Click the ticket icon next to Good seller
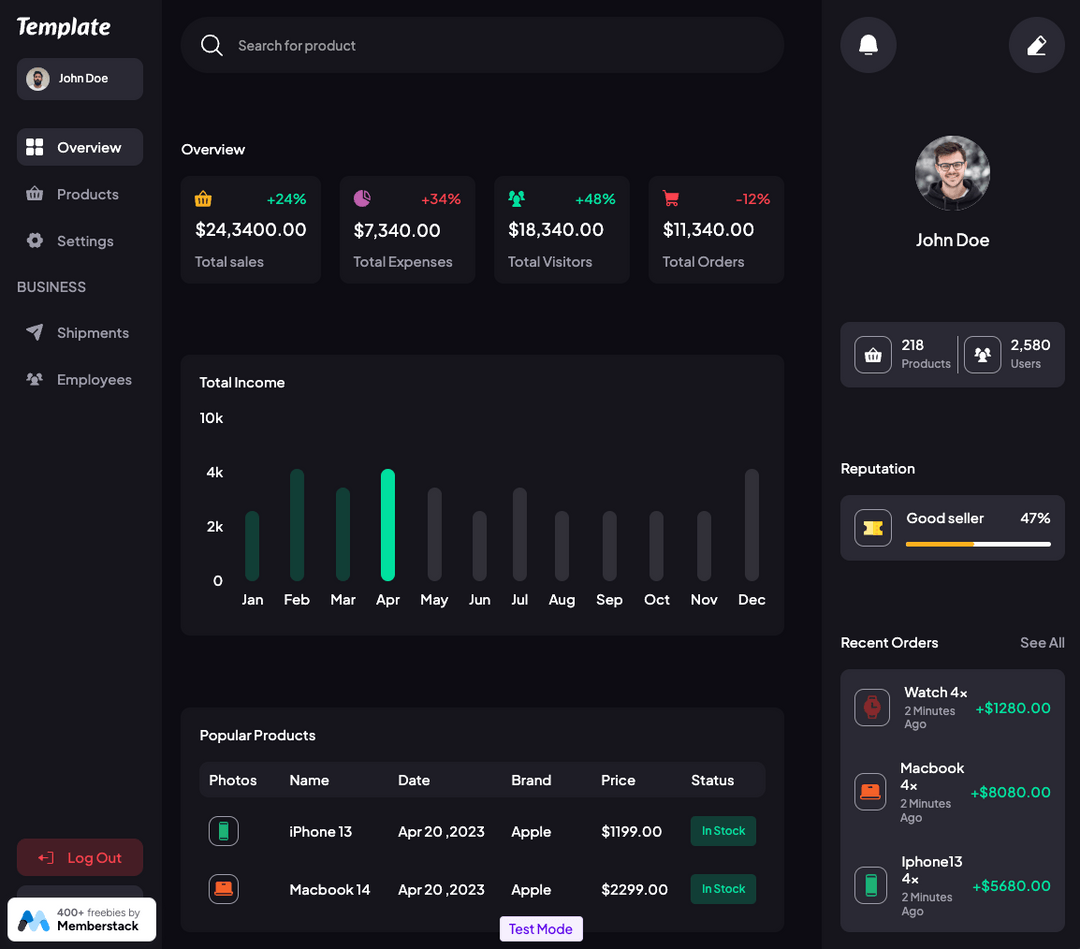Image resolution: width=1080 pixels, height=949 pixels. (x=872, y=528)
